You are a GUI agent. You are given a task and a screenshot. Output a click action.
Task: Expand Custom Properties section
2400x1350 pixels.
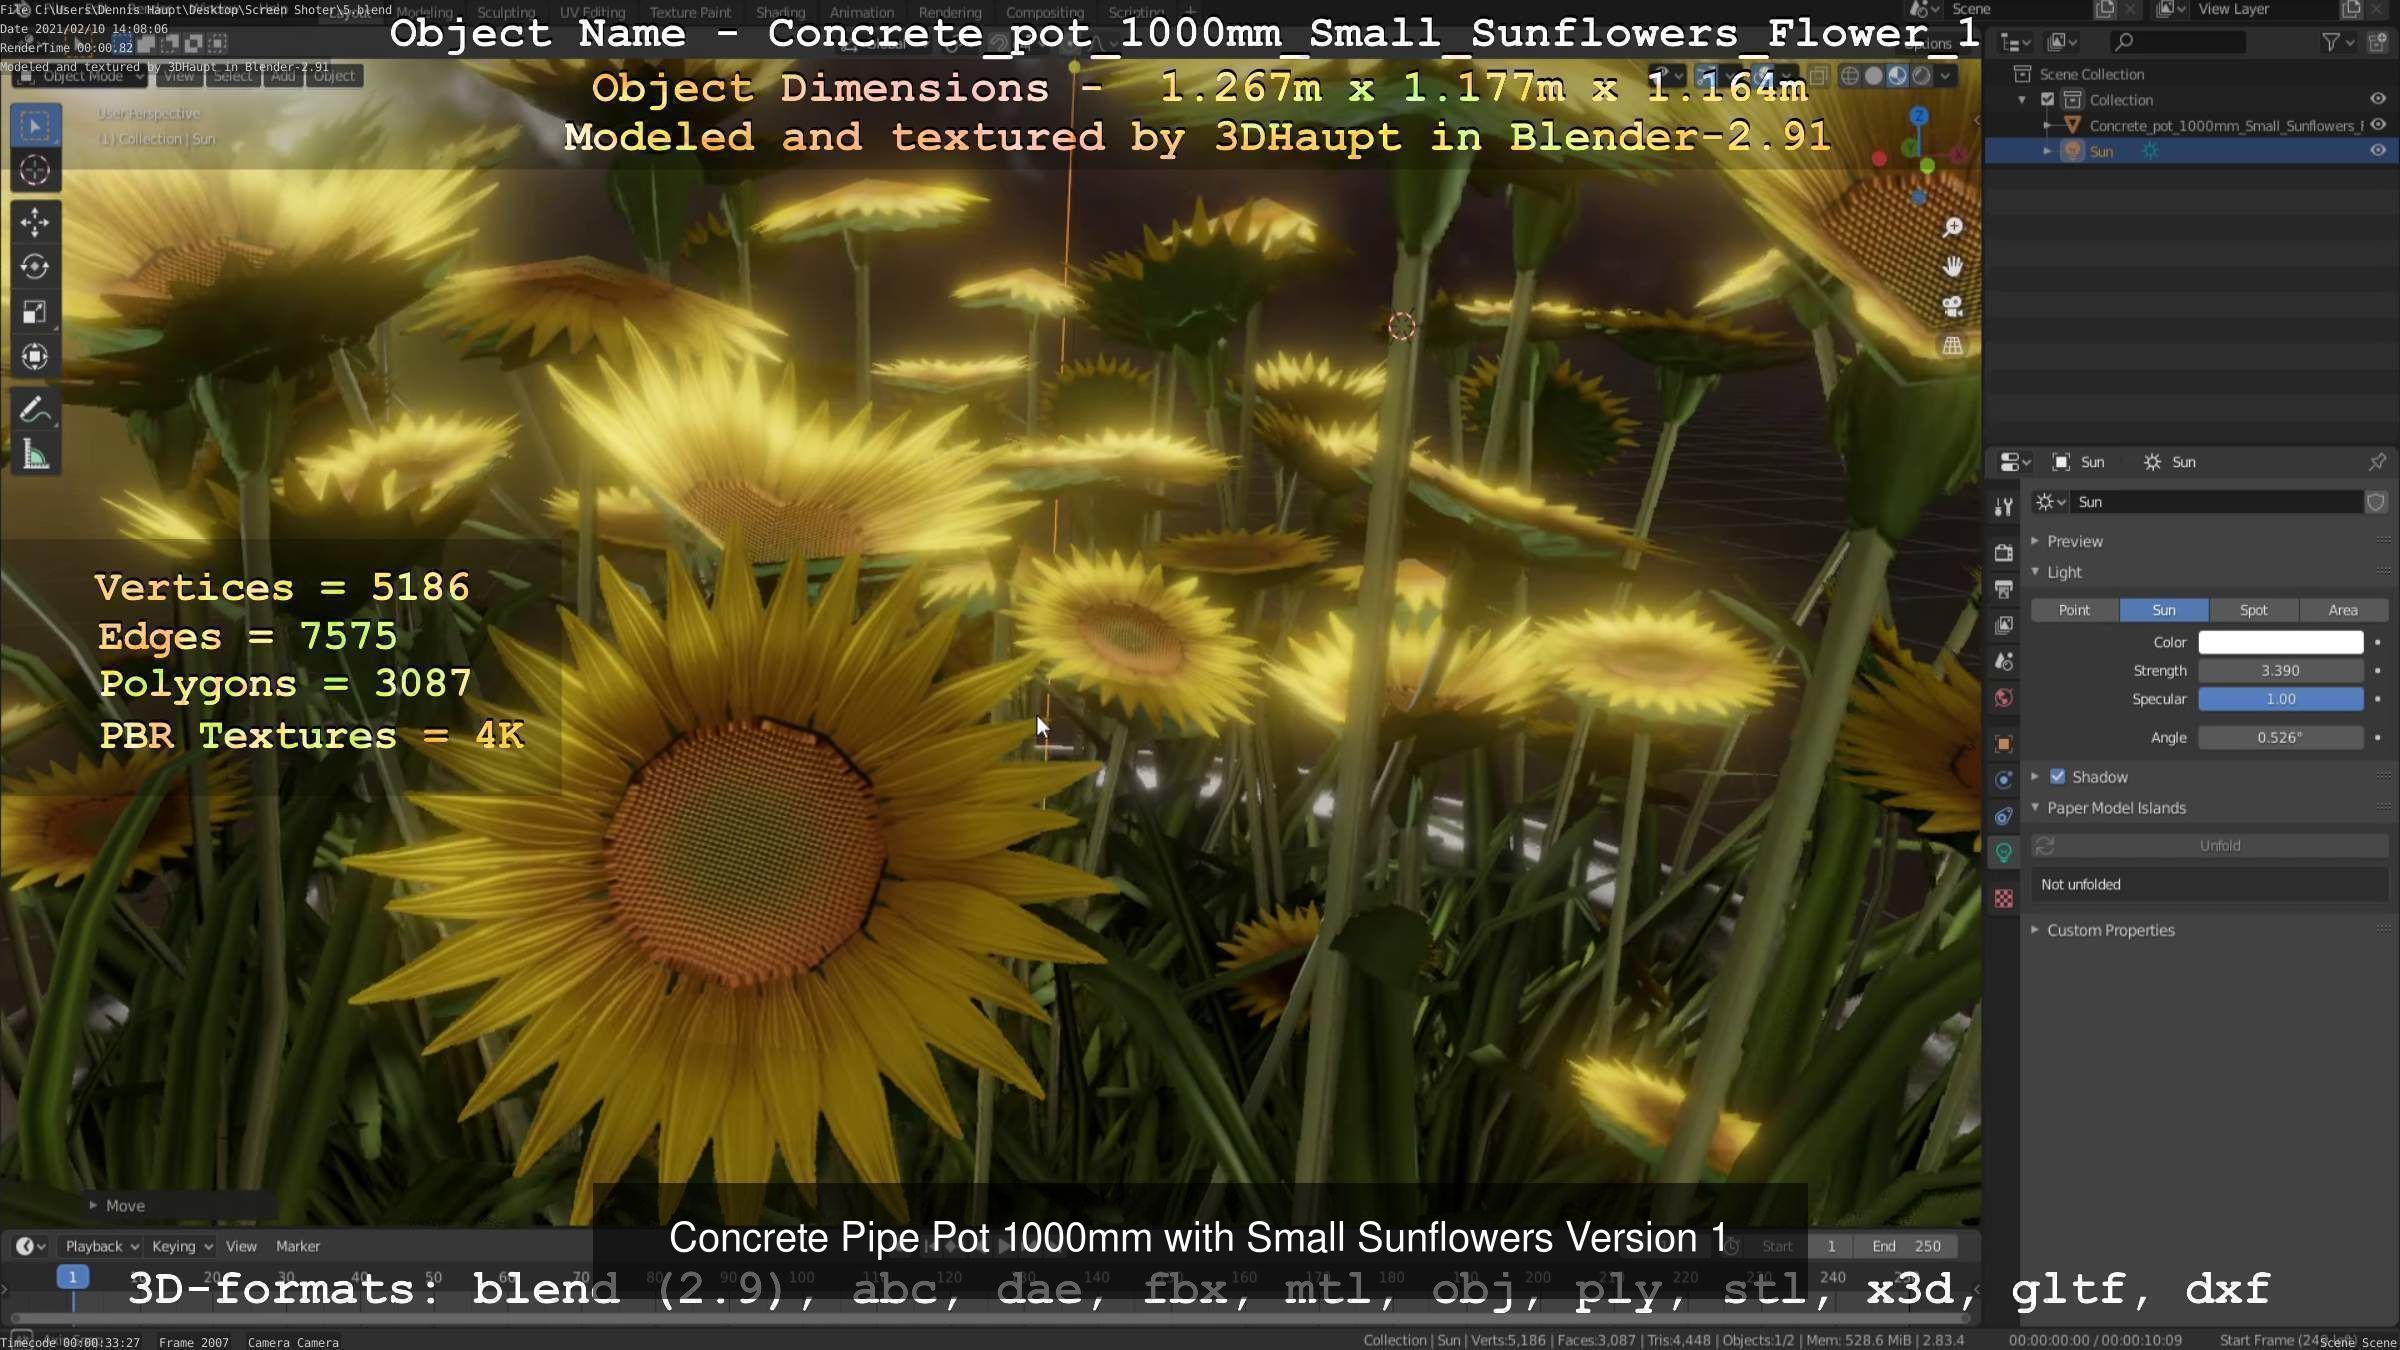point(2110,930)
